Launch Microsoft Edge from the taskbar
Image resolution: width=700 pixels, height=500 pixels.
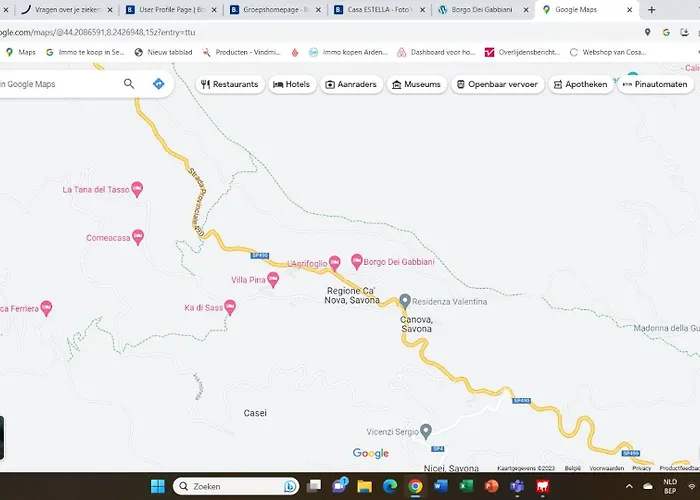point(390,486)
